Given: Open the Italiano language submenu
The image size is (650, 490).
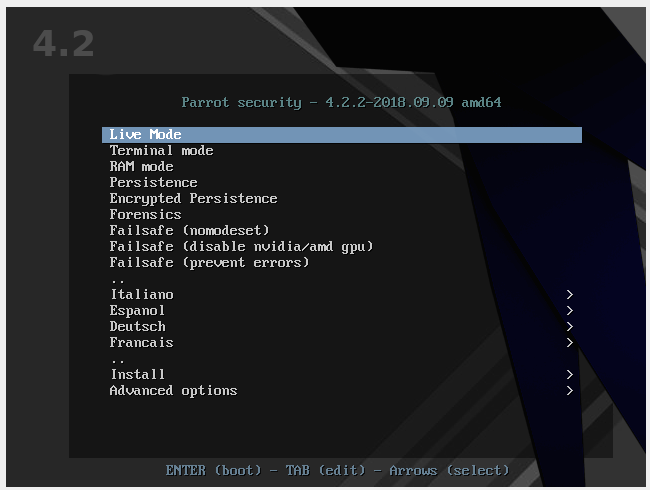Looking at the screenshot, I should 141,295.
